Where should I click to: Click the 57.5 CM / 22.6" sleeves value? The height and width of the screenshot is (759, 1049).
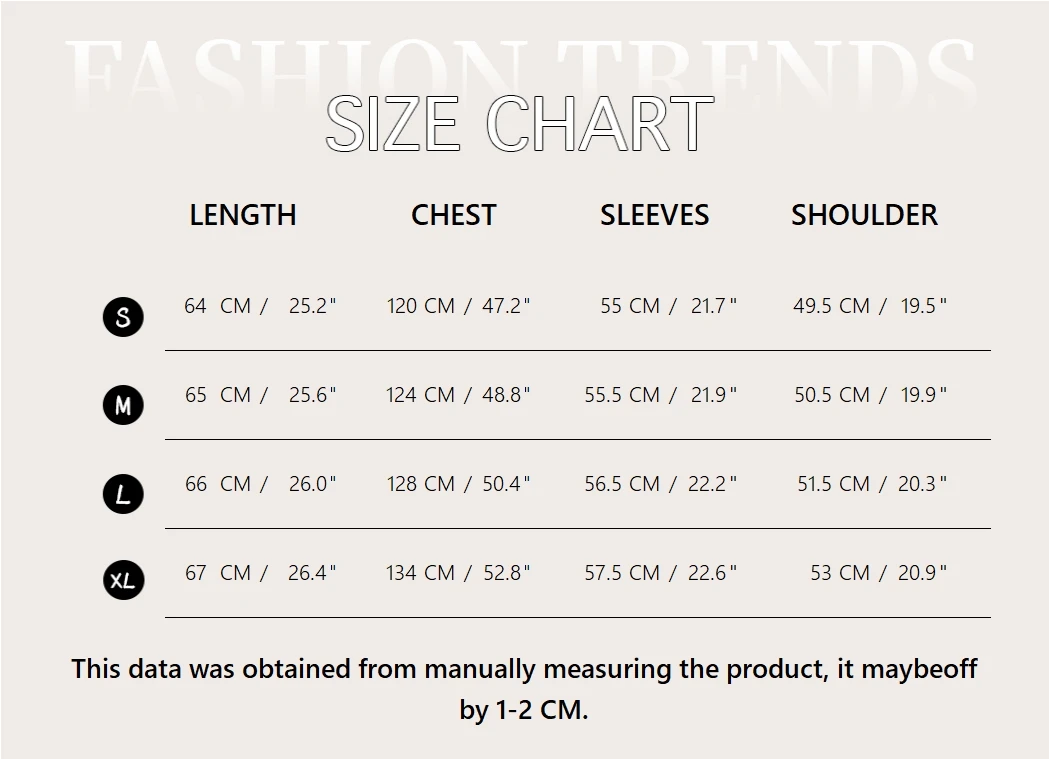660,573
